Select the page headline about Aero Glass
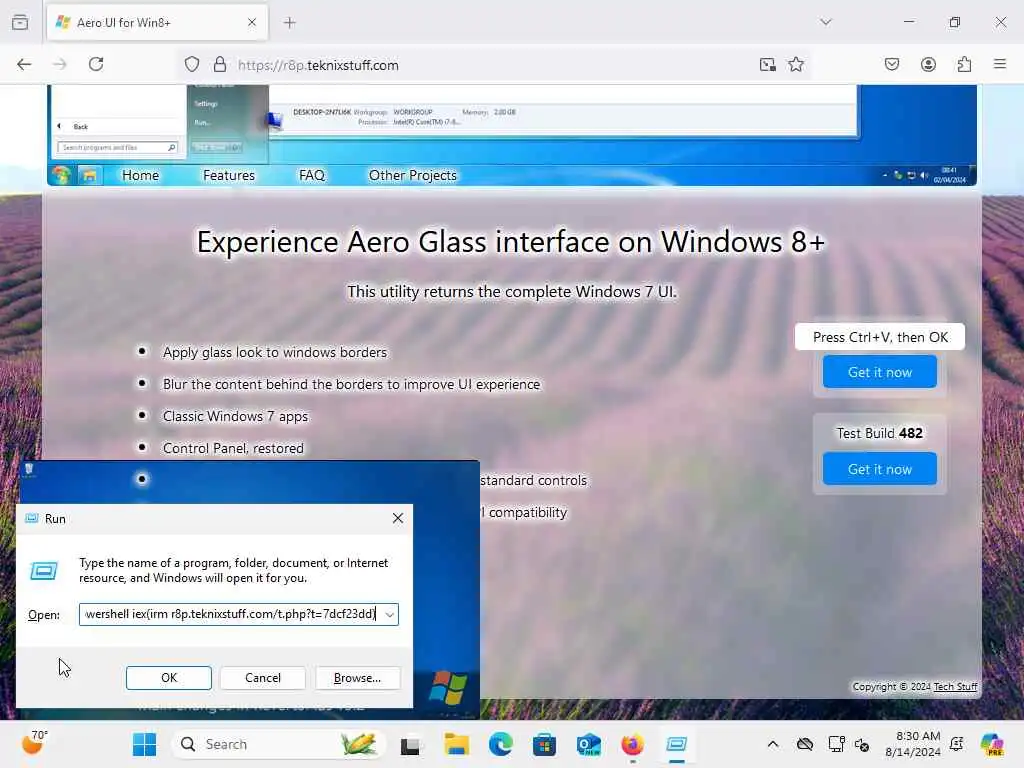The image size is (1024, 768). pos(511,242)
